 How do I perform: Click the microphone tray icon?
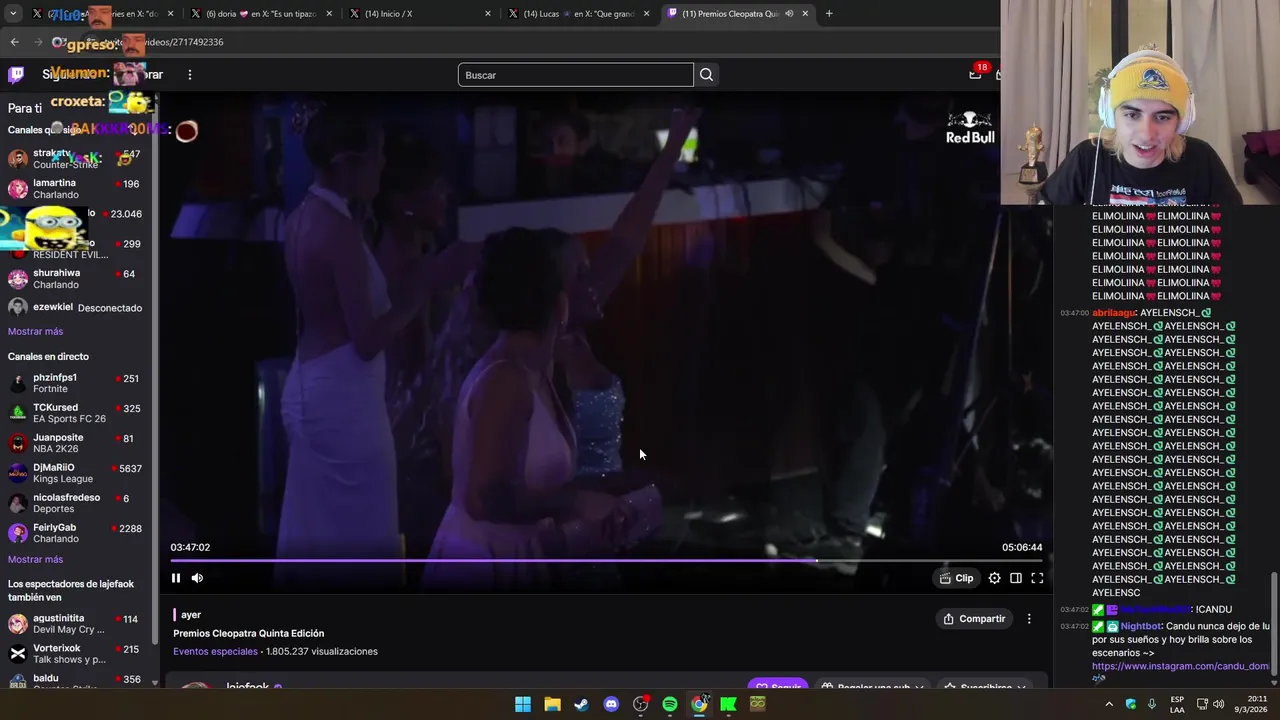(x=1152, y=704)
